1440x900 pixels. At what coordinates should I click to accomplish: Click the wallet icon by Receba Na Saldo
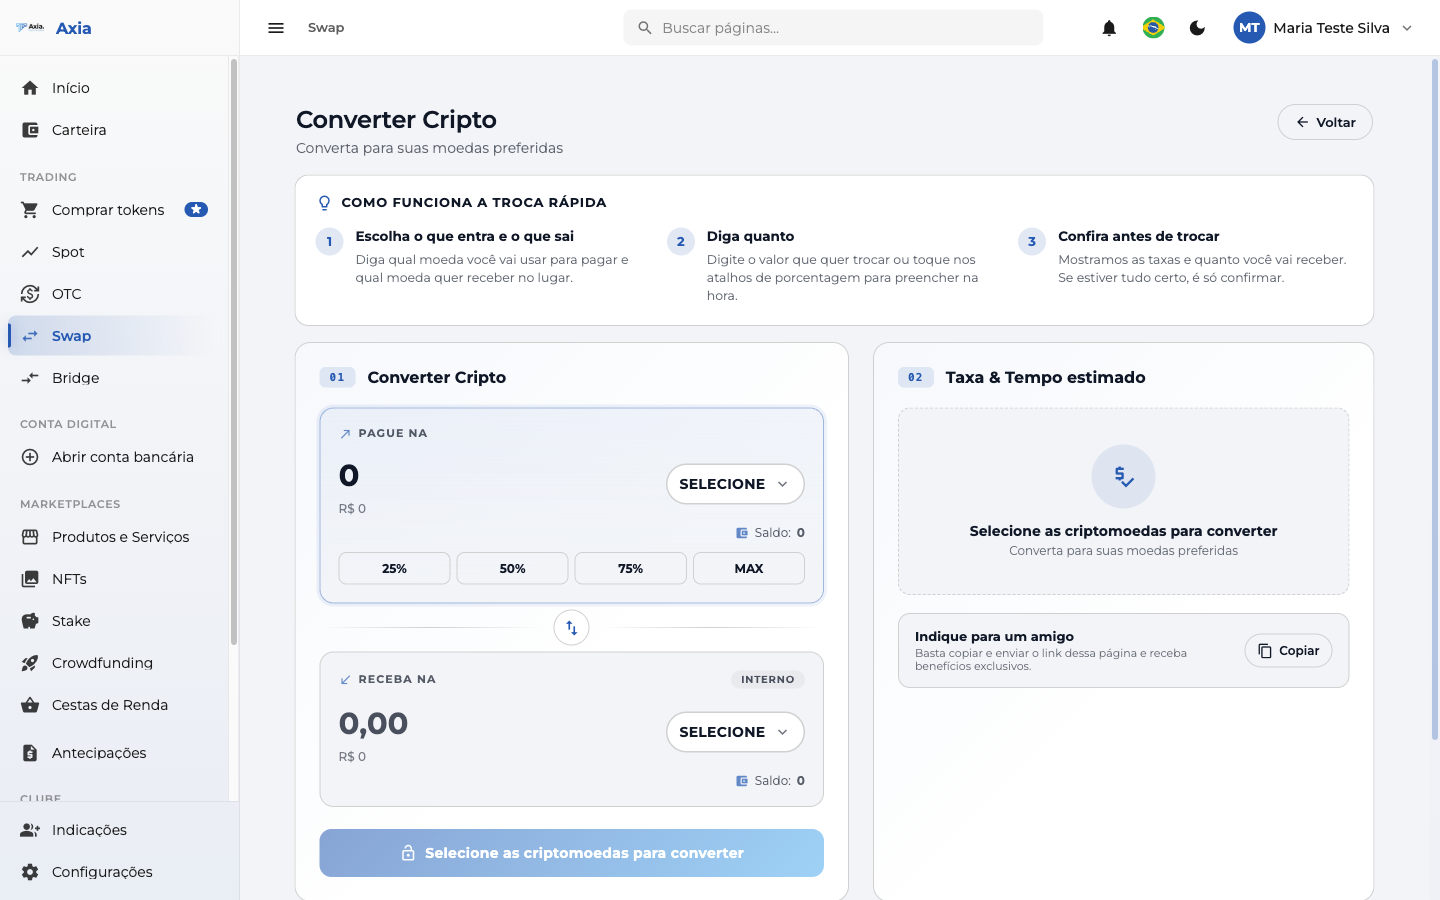(x=742, y=781)
